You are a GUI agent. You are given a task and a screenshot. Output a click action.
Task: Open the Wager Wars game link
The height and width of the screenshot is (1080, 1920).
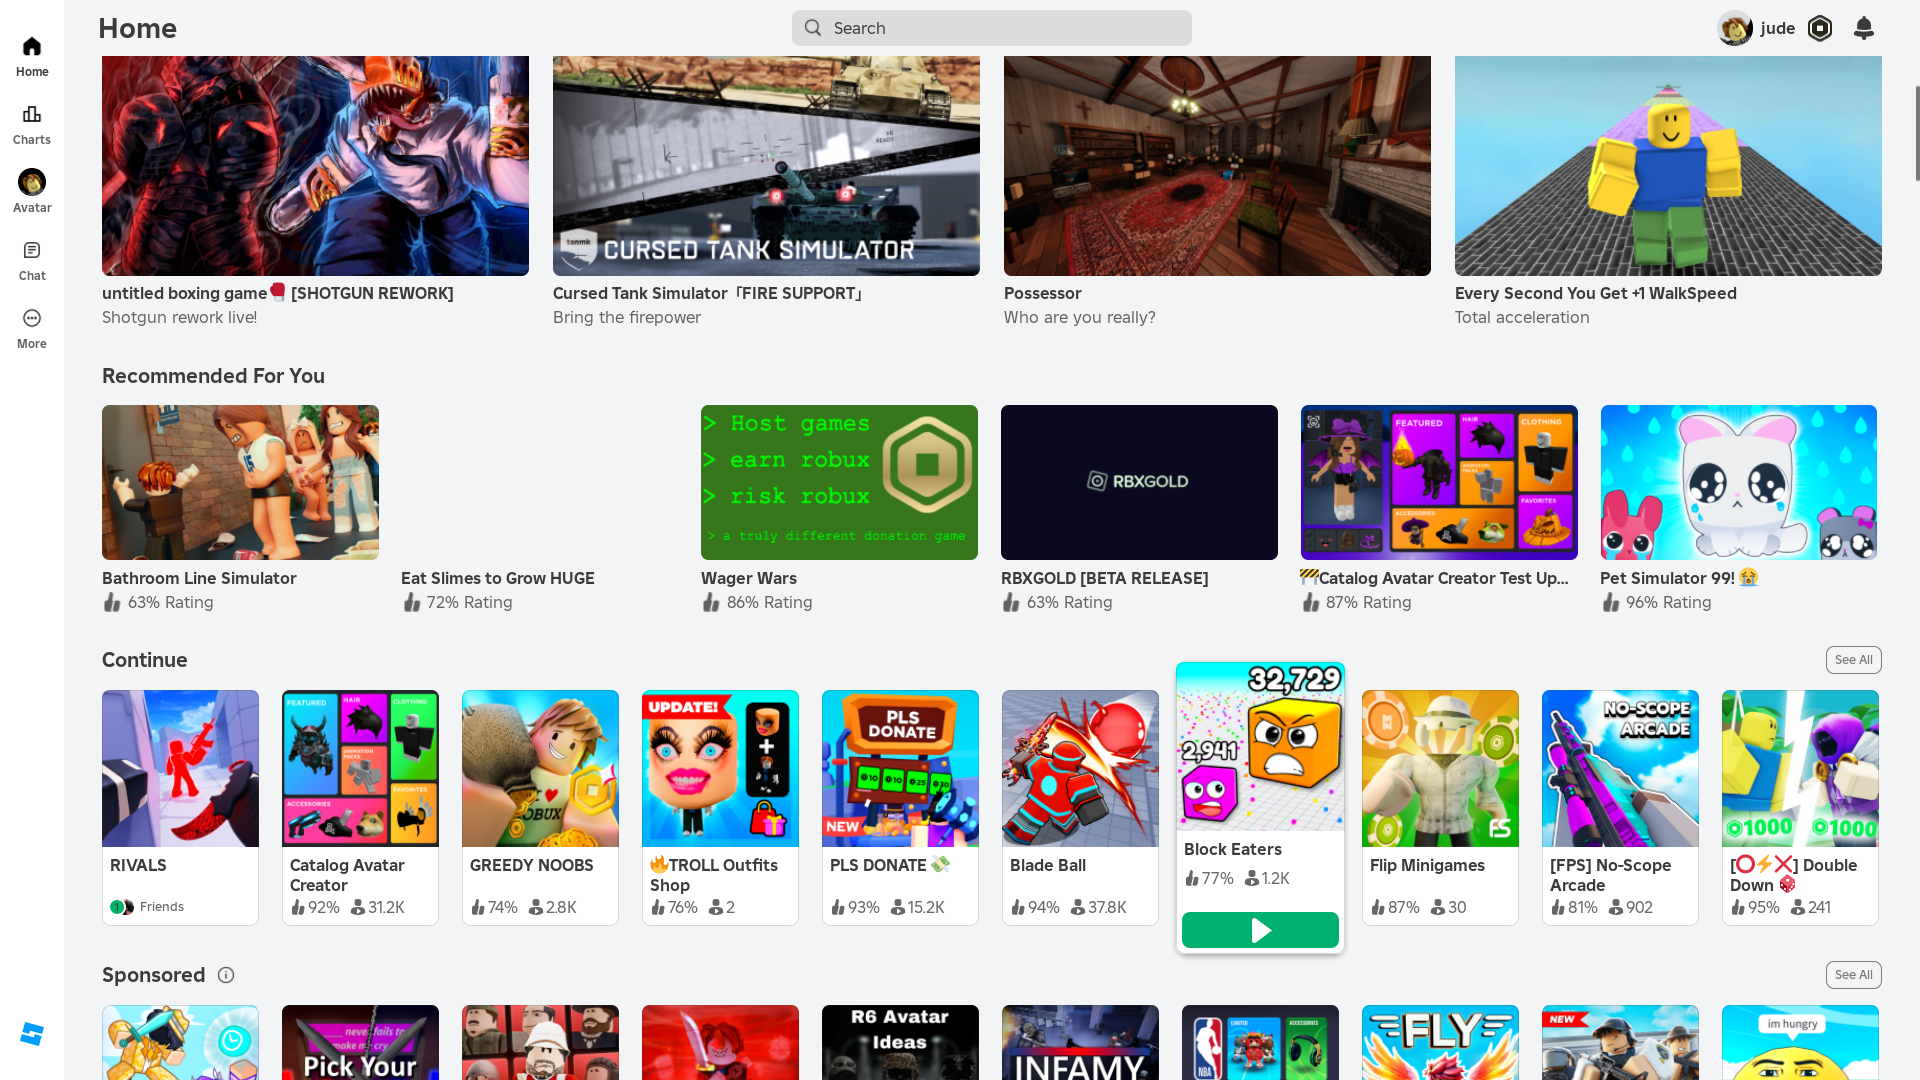pyautogui.click(x=748, y=578)
